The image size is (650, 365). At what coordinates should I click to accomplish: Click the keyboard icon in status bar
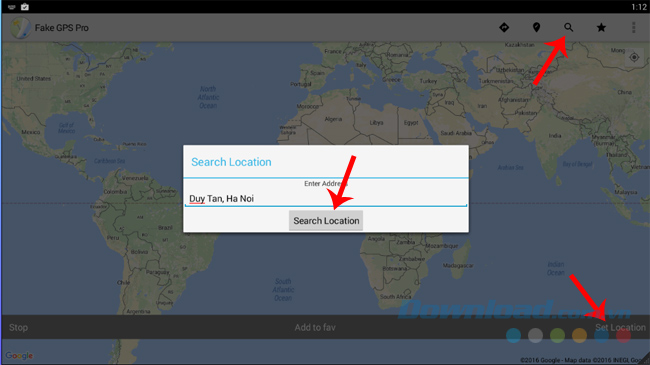[x=11, y=7]
